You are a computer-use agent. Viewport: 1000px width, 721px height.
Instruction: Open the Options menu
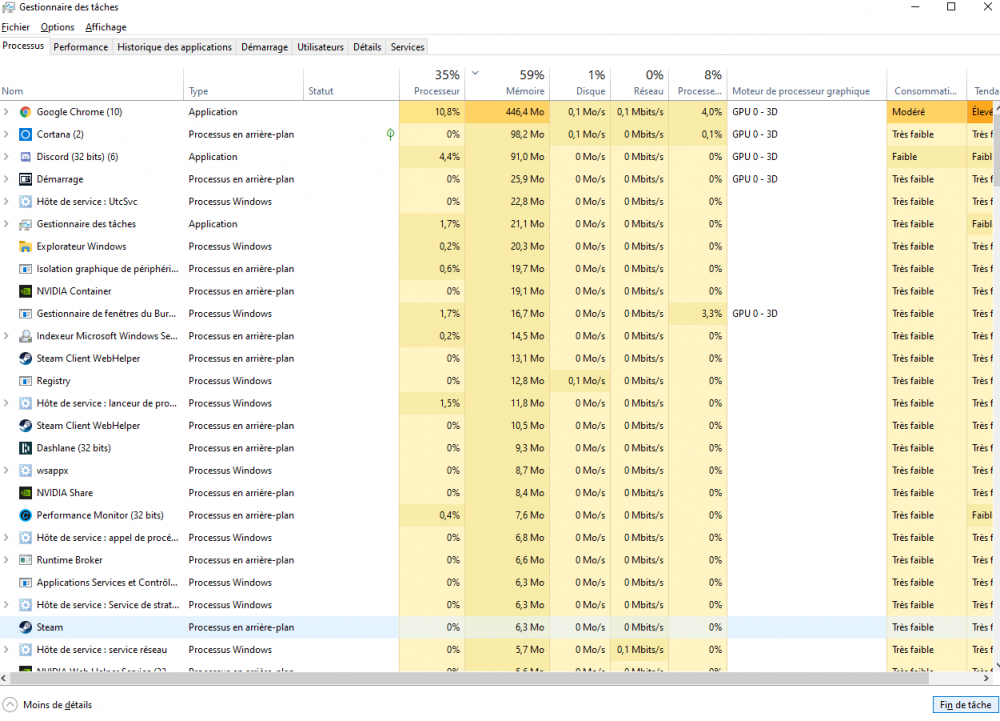pos(57,27)
